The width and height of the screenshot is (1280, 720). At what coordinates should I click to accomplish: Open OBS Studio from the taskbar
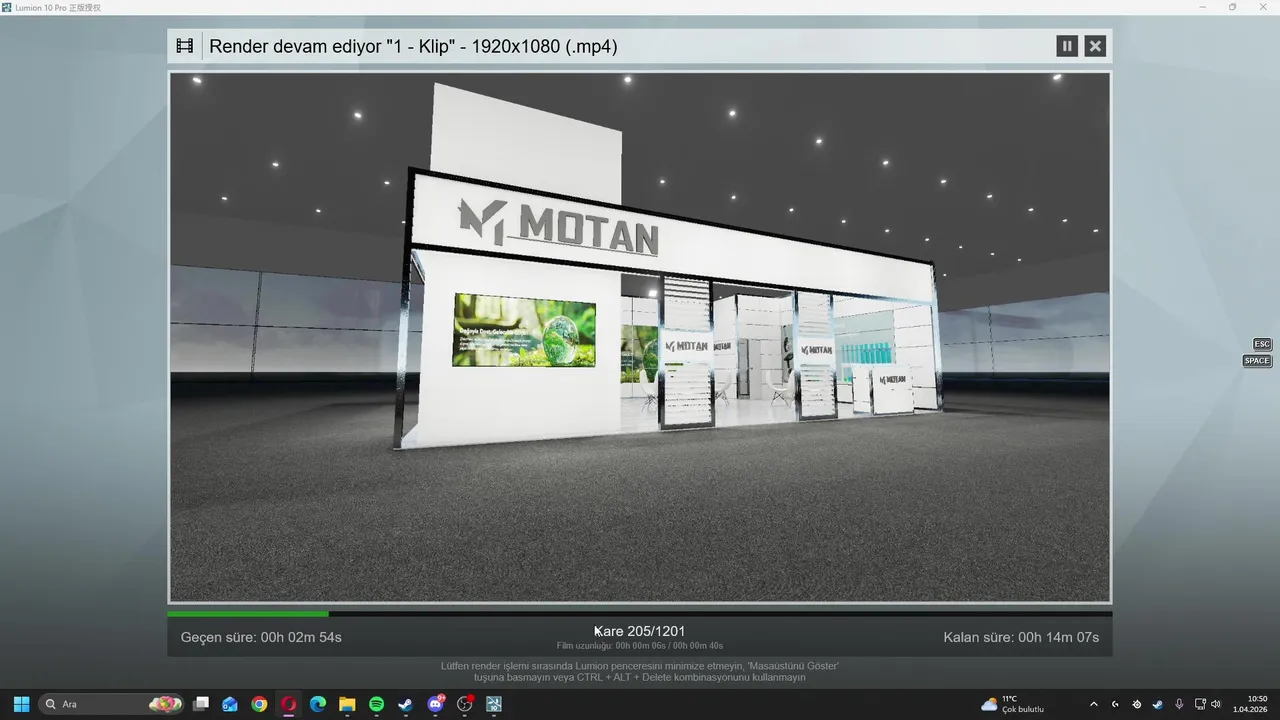464,704
